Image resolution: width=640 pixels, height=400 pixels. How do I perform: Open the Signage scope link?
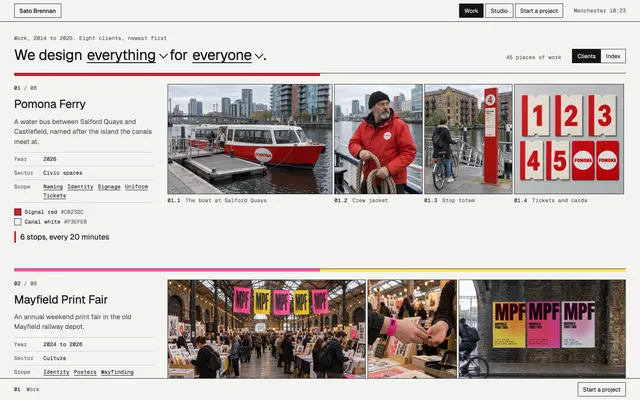(x=109, y=187)
